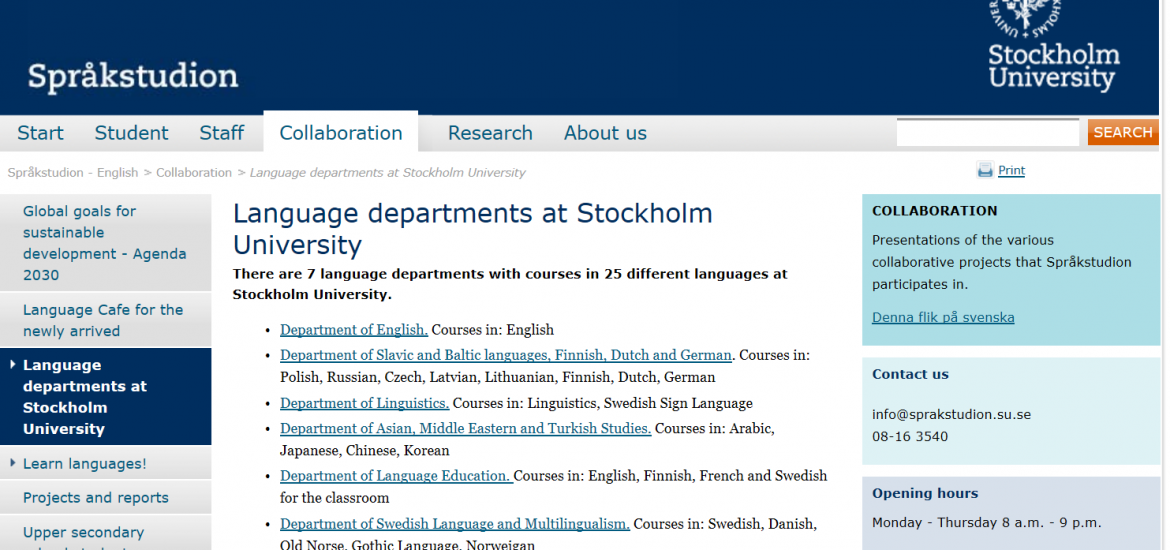
Task: Click the text 'Japanese, Chinese, Korean'
Action: pyautogui.click(x=365, y=451)
